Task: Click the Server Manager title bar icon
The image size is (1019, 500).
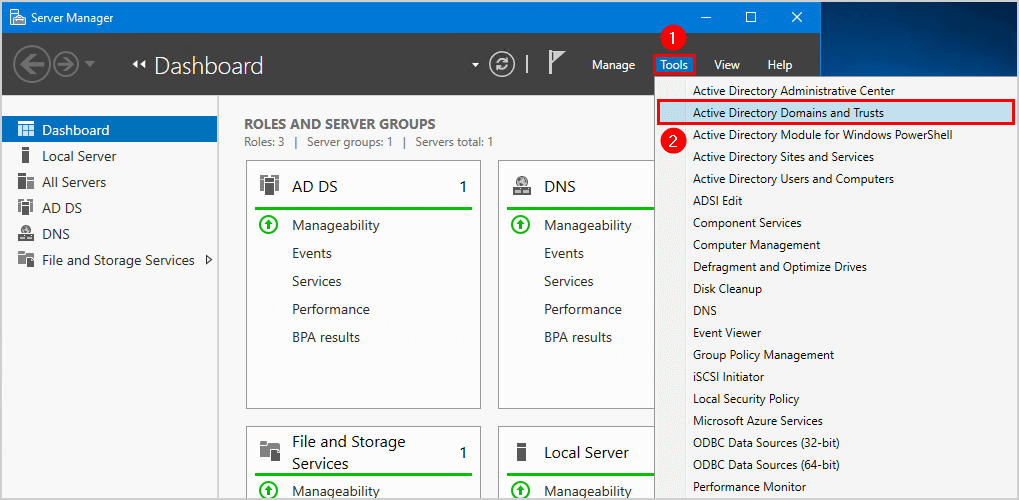Action: [18, 18]
